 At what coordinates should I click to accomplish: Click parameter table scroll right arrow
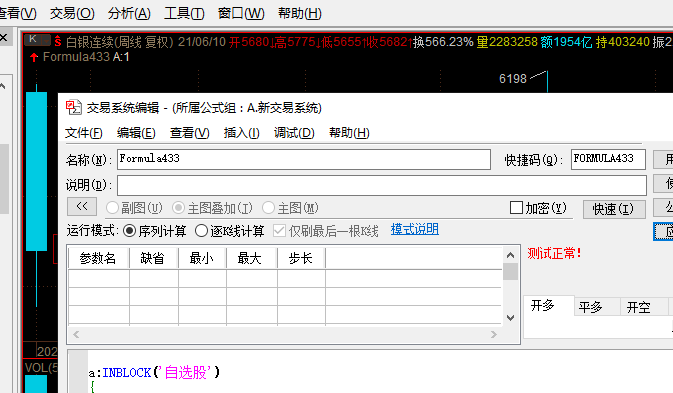click(x=494, y=334)
